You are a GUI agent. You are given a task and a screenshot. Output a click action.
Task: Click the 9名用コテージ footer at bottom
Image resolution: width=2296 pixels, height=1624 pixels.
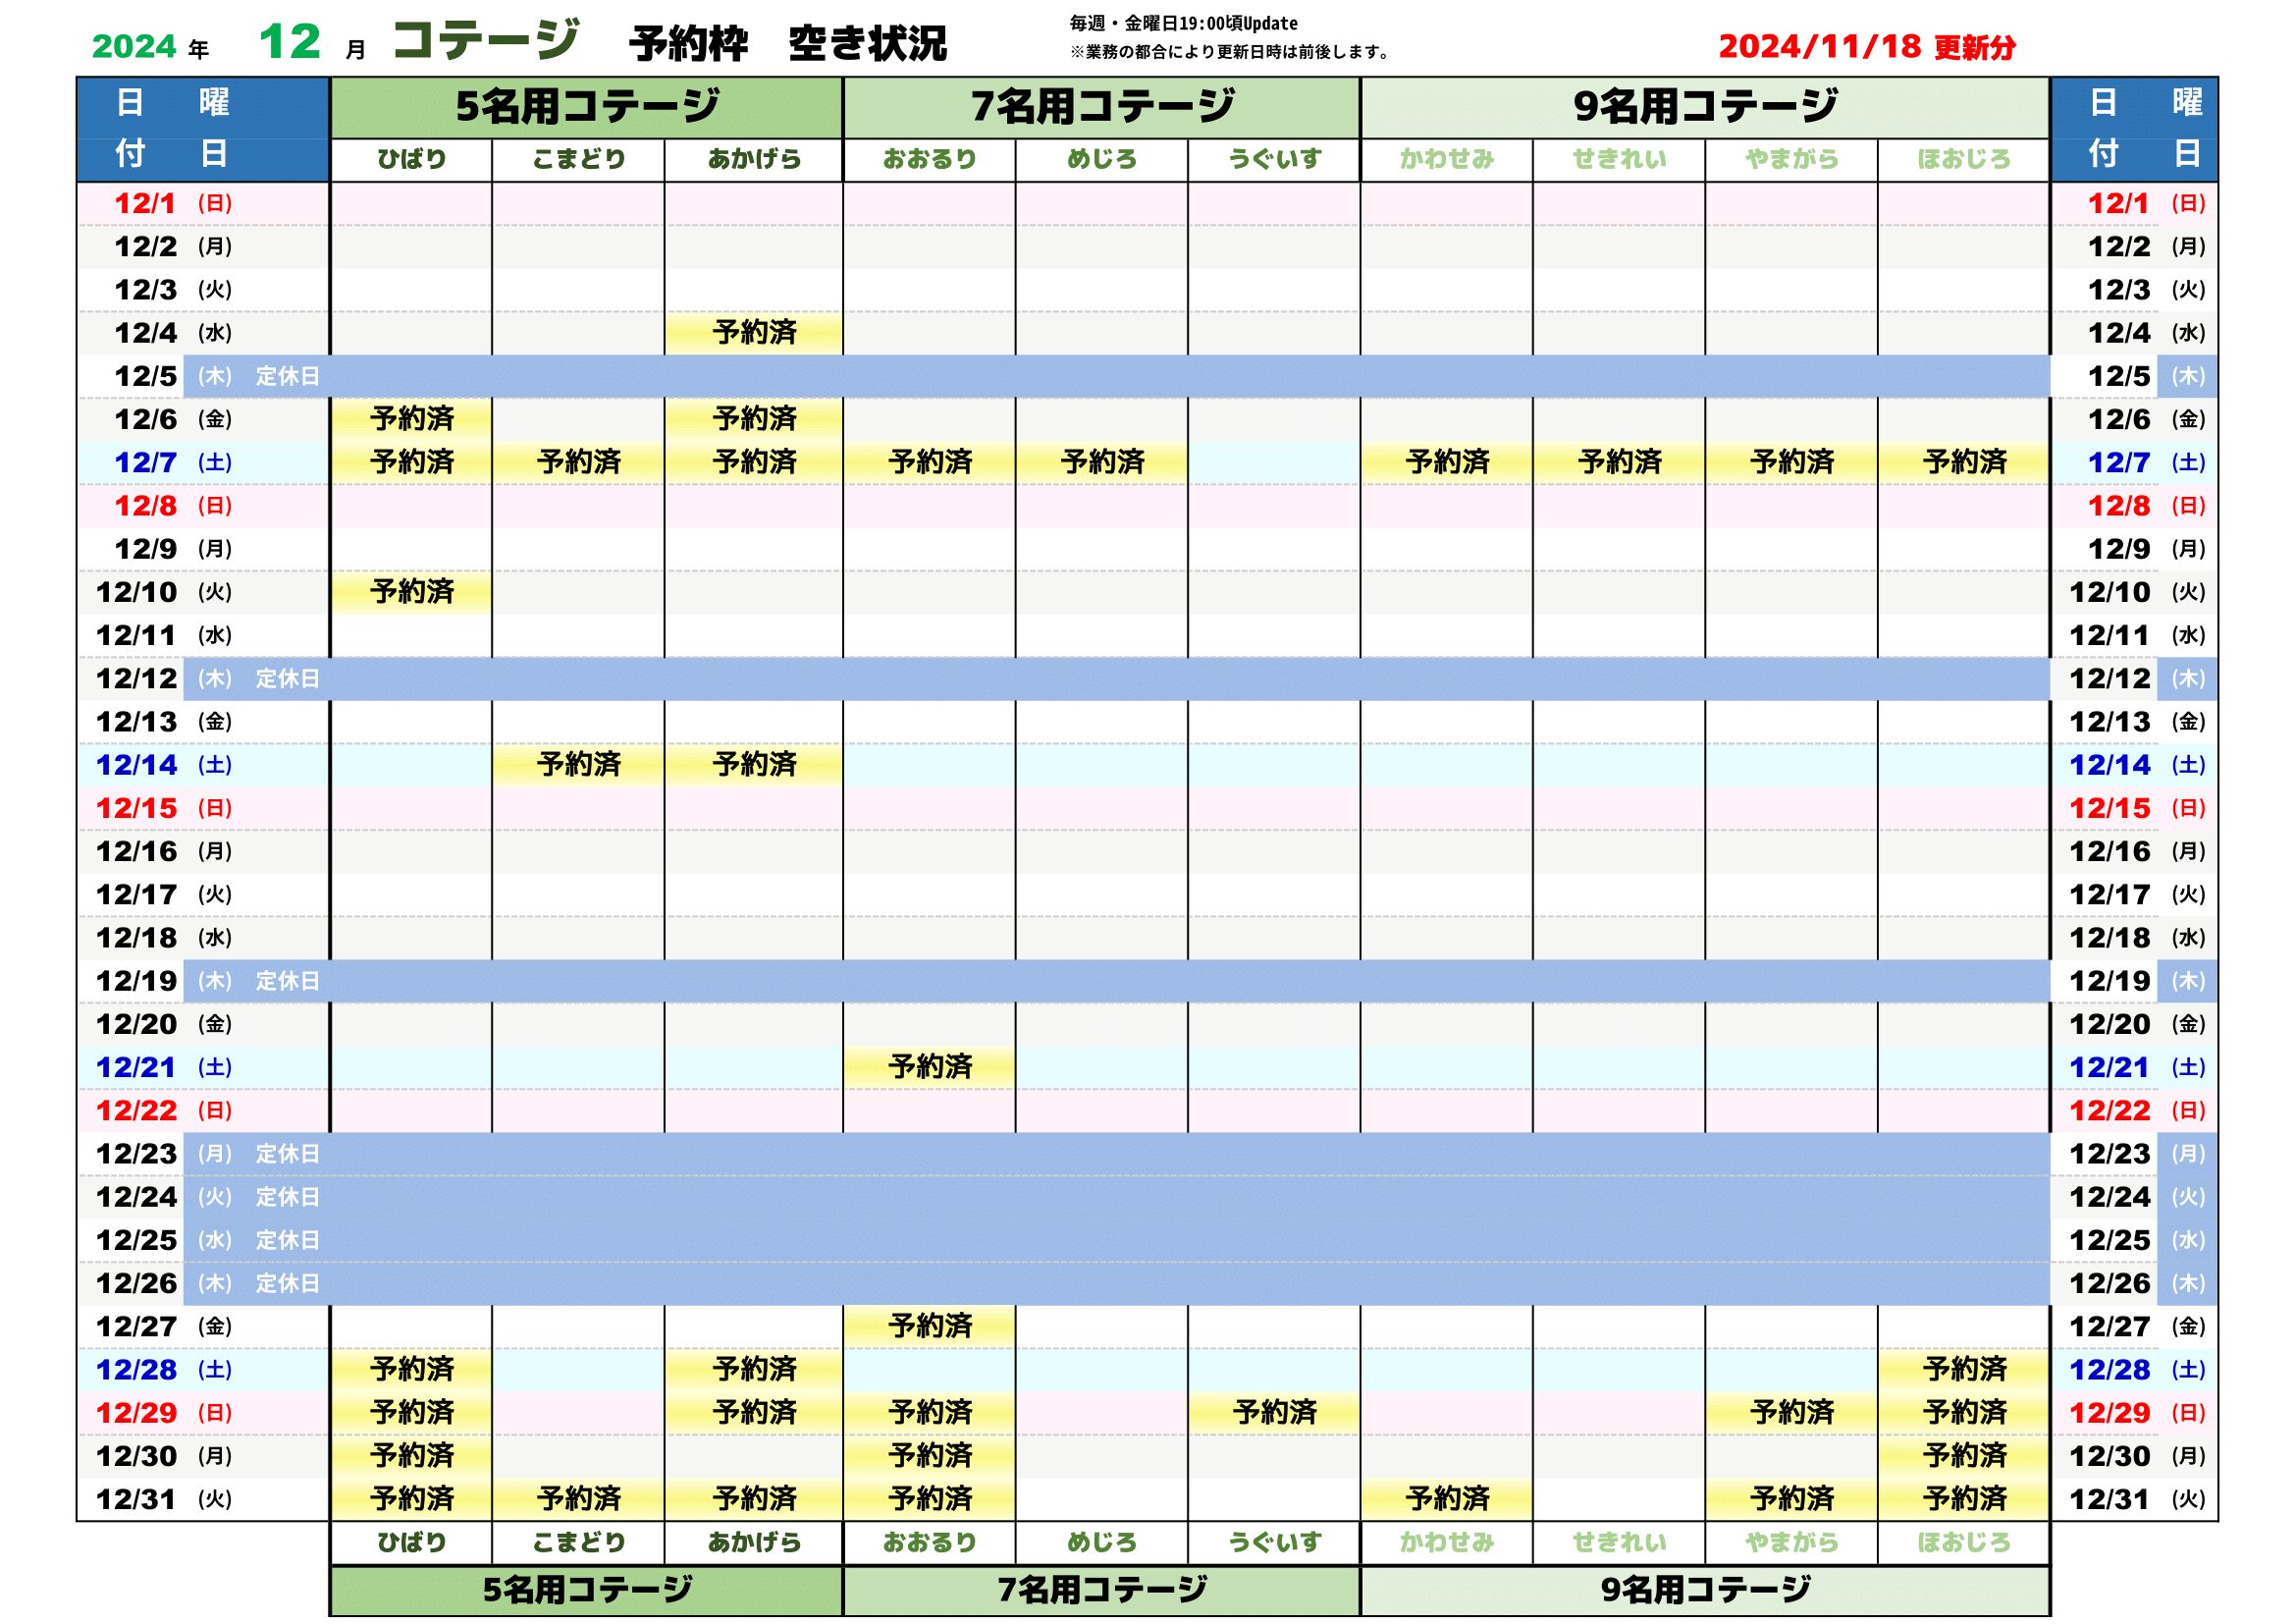point(1705,1590)
